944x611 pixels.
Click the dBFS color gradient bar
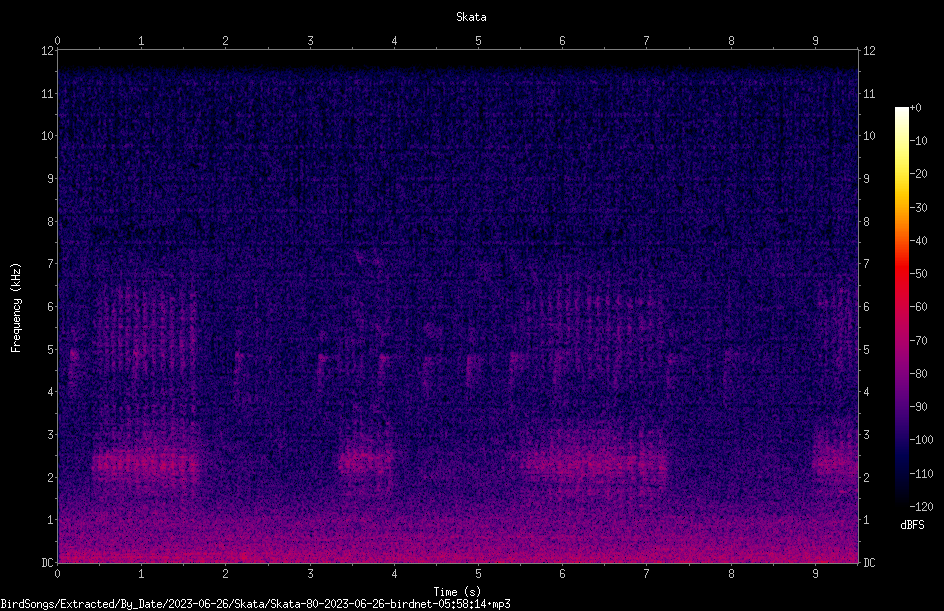[901, 306]
